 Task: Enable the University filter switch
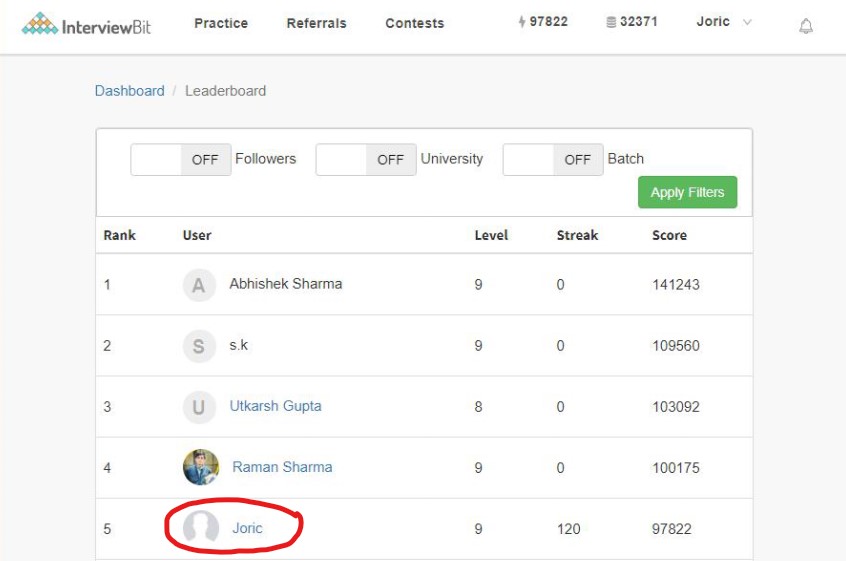click(366, 159)
